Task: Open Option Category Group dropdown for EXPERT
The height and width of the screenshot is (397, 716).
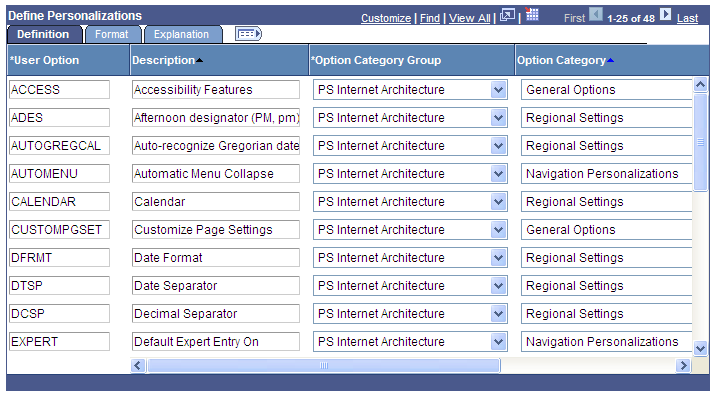Action: point(499,342)
